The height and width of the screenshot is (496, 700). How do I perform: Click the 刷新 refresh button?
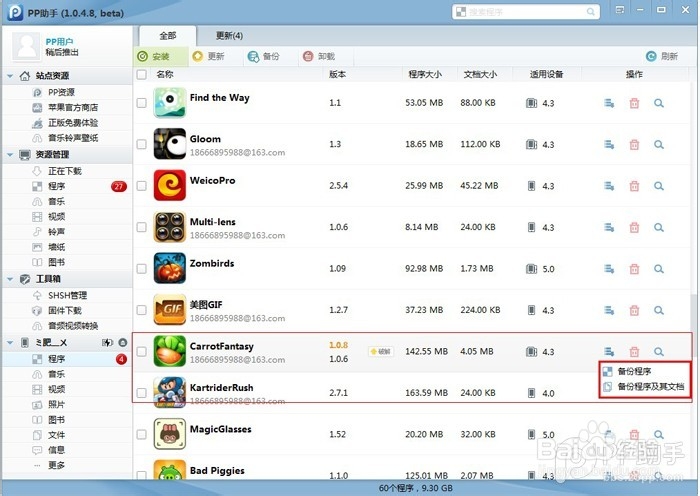pyautogui.click(x=662, y=56)
